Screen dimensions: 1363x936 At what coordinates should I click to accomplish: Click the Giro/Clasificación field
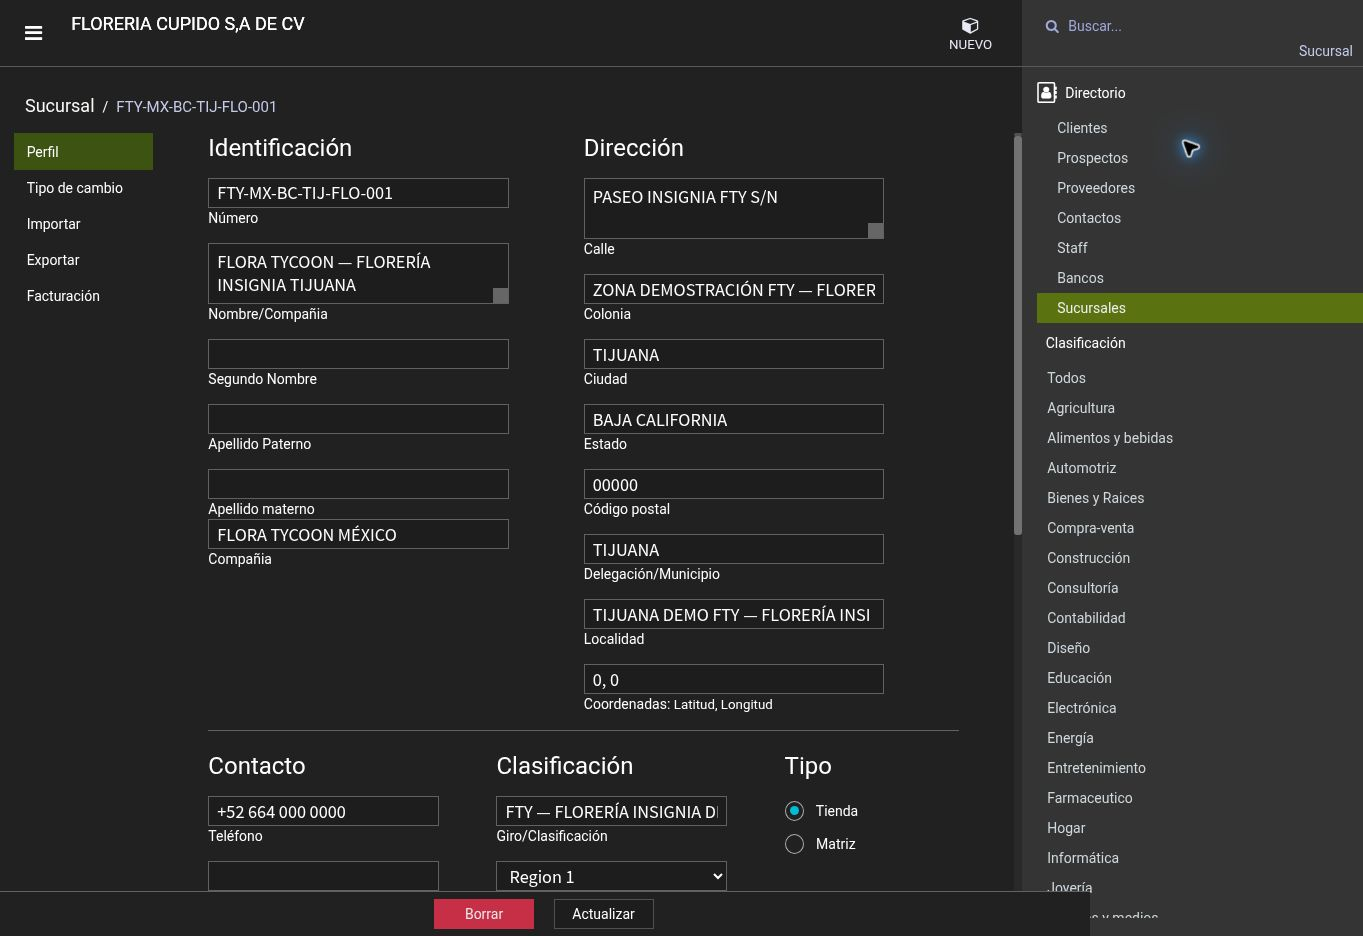(611, 811)
